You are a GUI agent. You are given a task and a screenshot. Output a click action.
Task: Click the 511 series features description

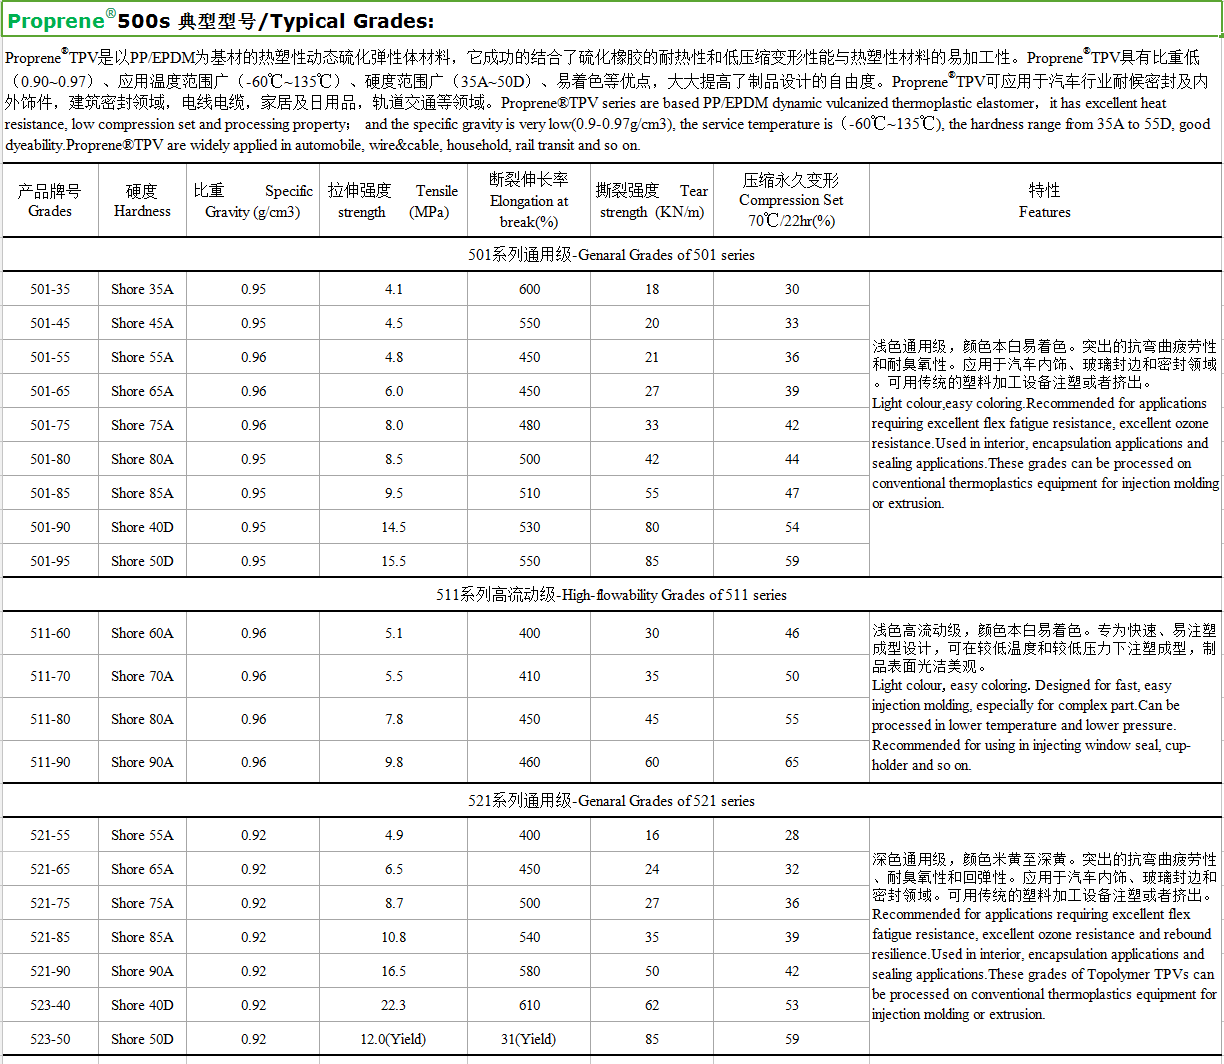click(1045, 697)
